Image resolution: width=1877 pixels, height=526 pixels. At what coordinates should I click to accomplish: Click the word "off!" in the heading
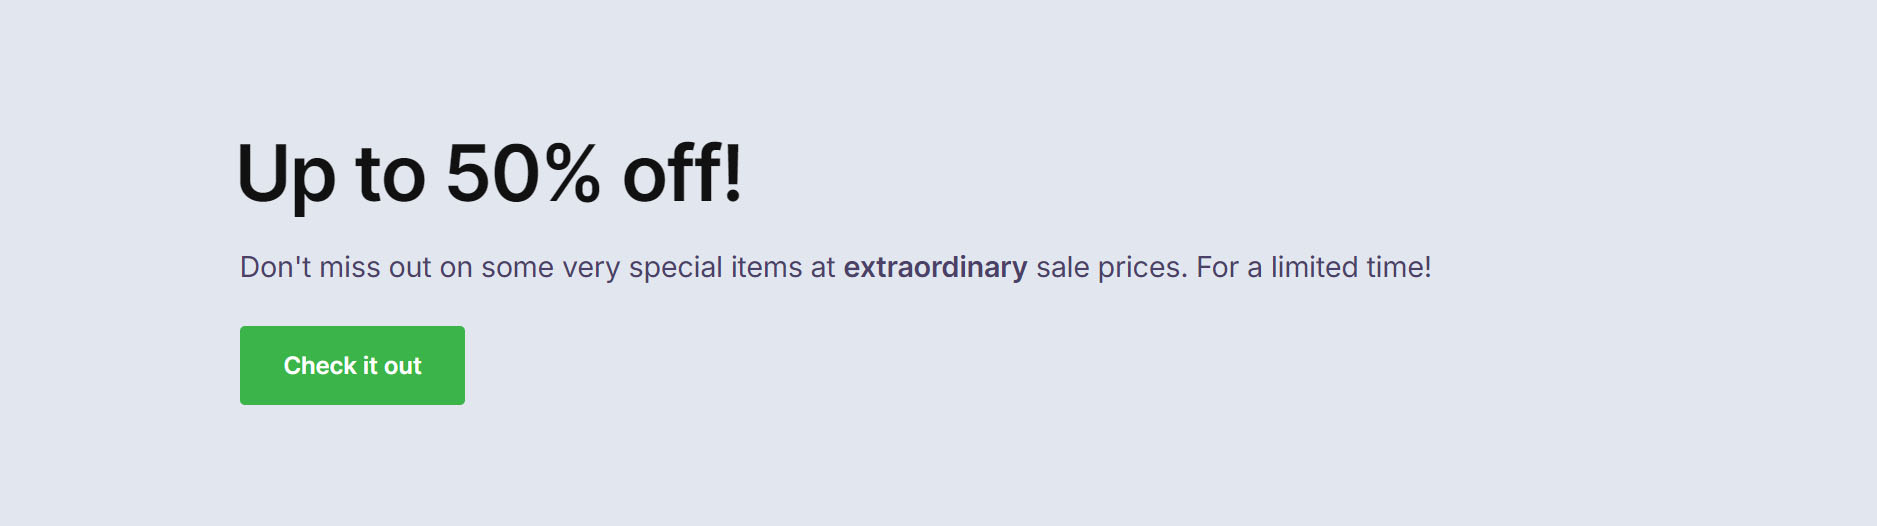(682, 174)
